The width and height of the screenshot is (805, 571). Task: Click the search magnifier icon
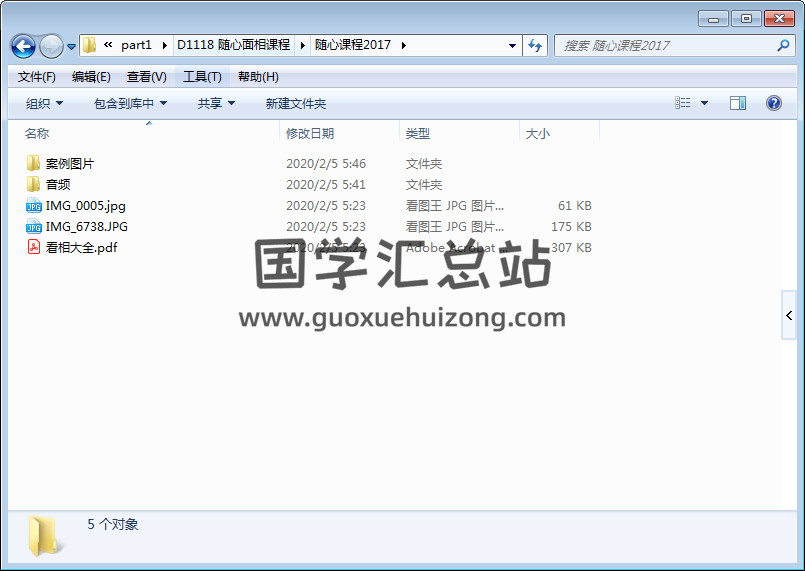pos(783,45)
